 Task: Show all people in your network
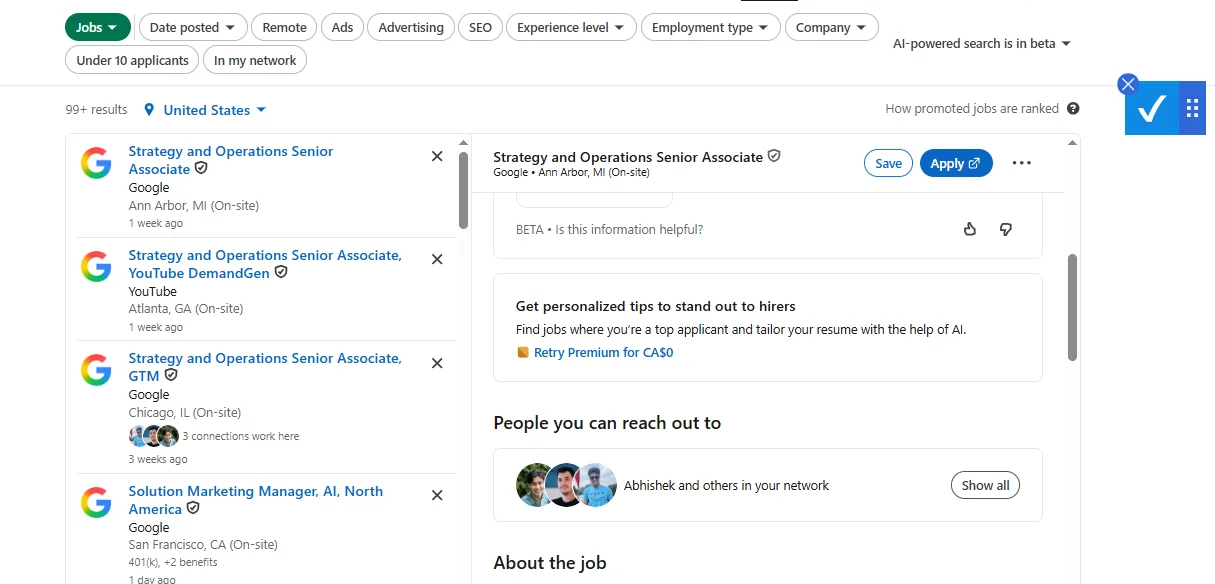coord(985,485)
